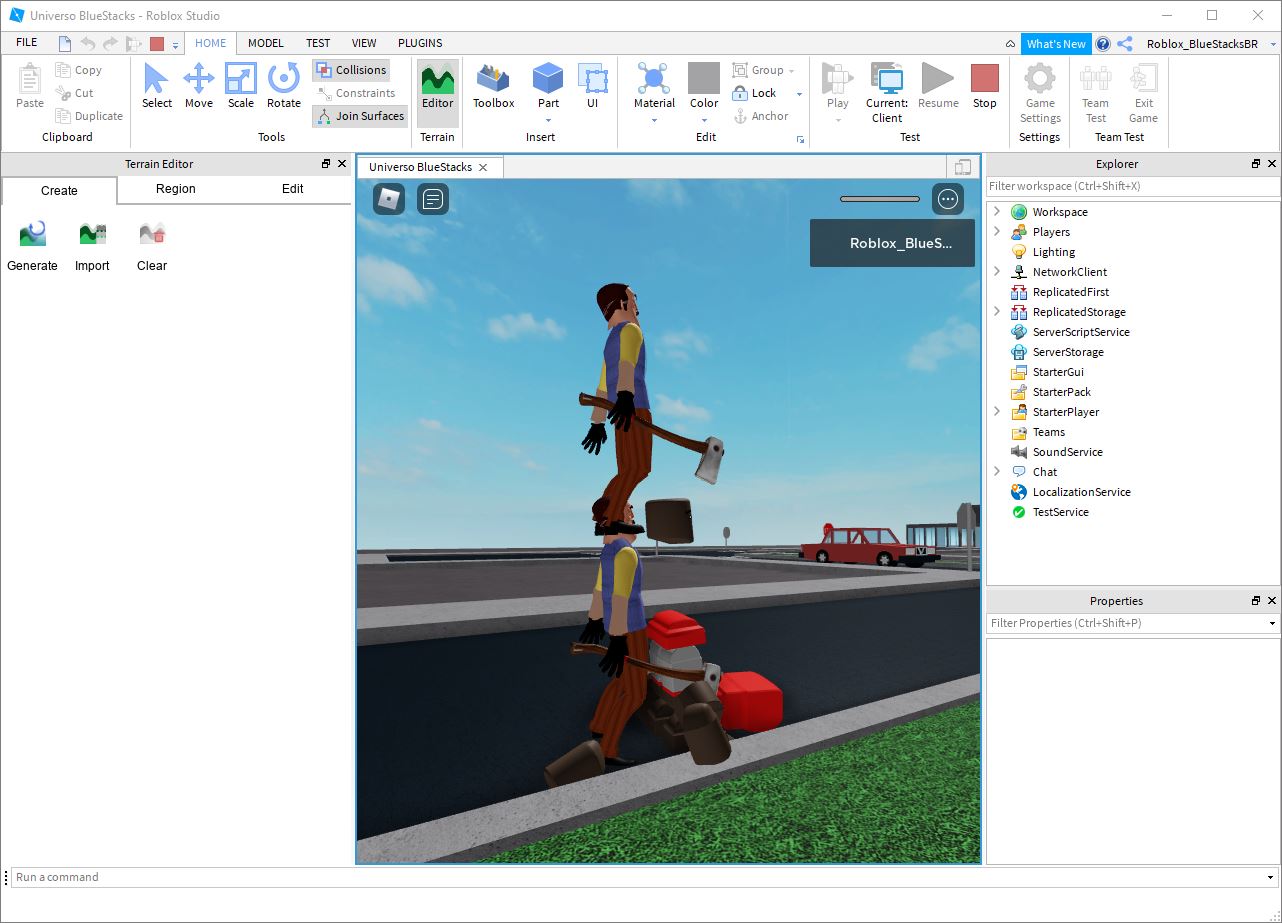Close the Universo BlueStacks document tab
1282x923 pixels.
(x=483, y=167)
